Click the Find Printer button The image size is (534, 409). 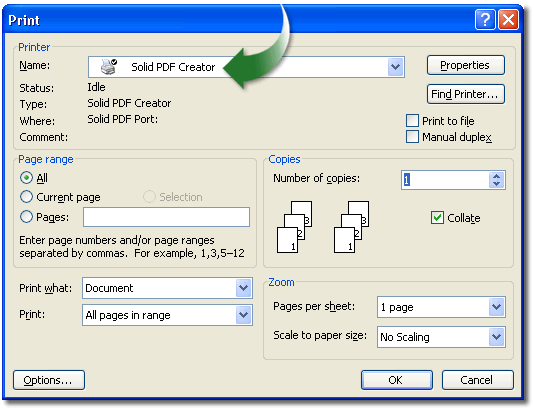[x=465, y=94]
